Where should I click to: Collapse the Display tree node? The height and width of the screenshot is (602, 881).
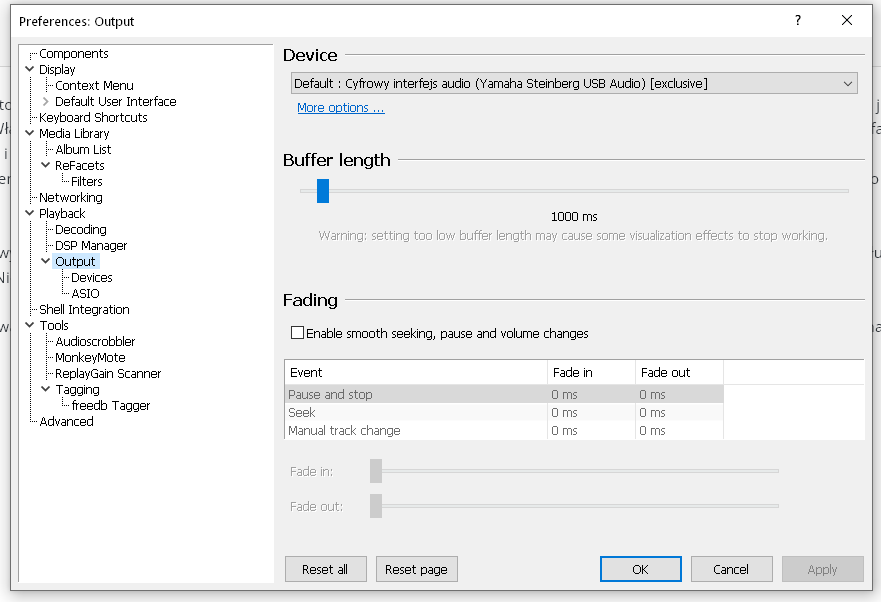[29, 70]
